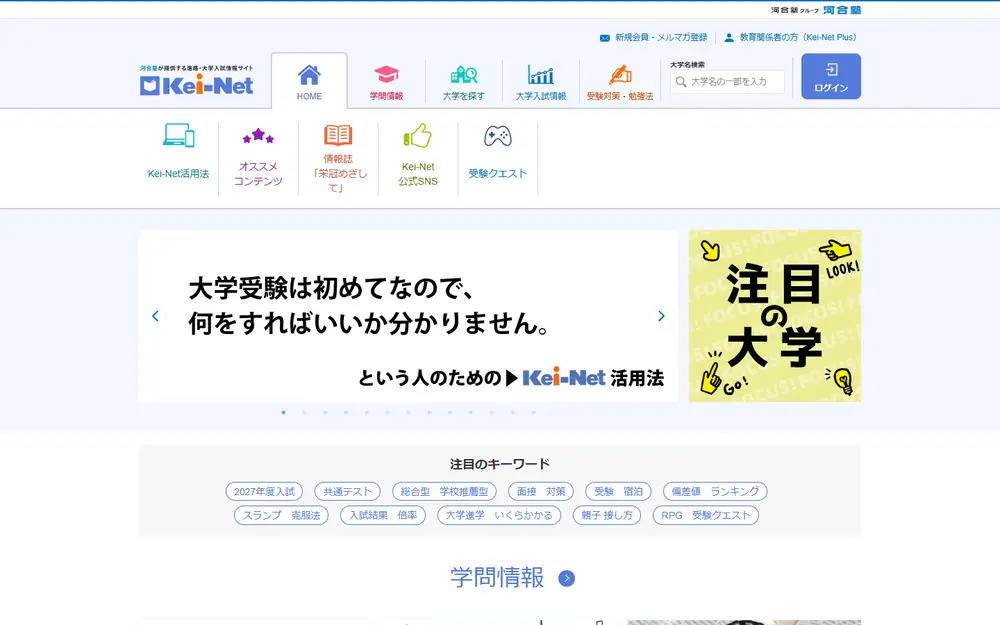Screen dimensions: 1000x625
Task: Click the arrow circle icon beside 学問情報
Action: pos(566,578)
